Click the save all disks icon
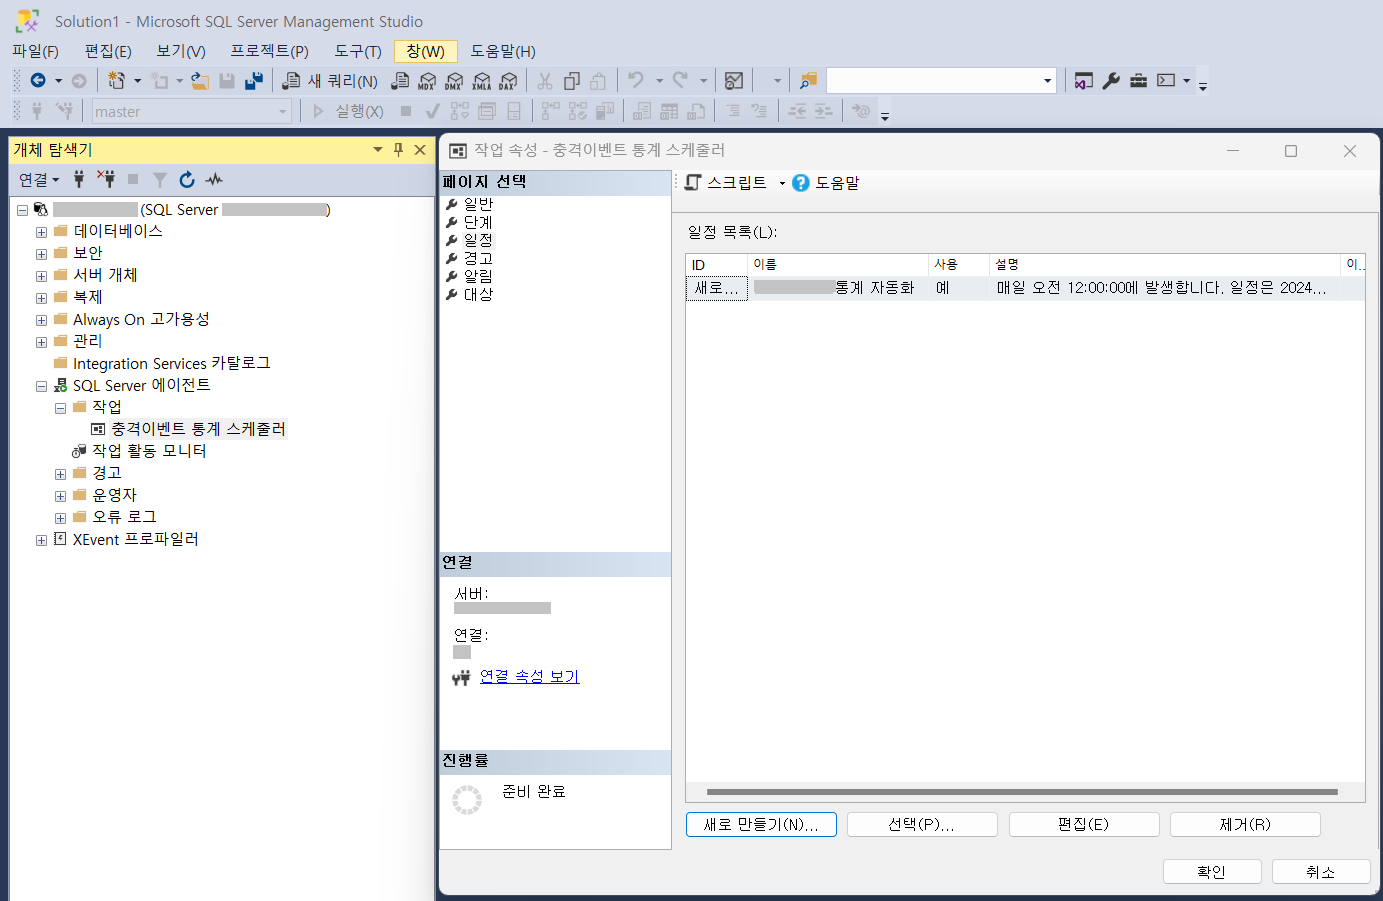Screen dimensions: 1383x901 (254, 81)
